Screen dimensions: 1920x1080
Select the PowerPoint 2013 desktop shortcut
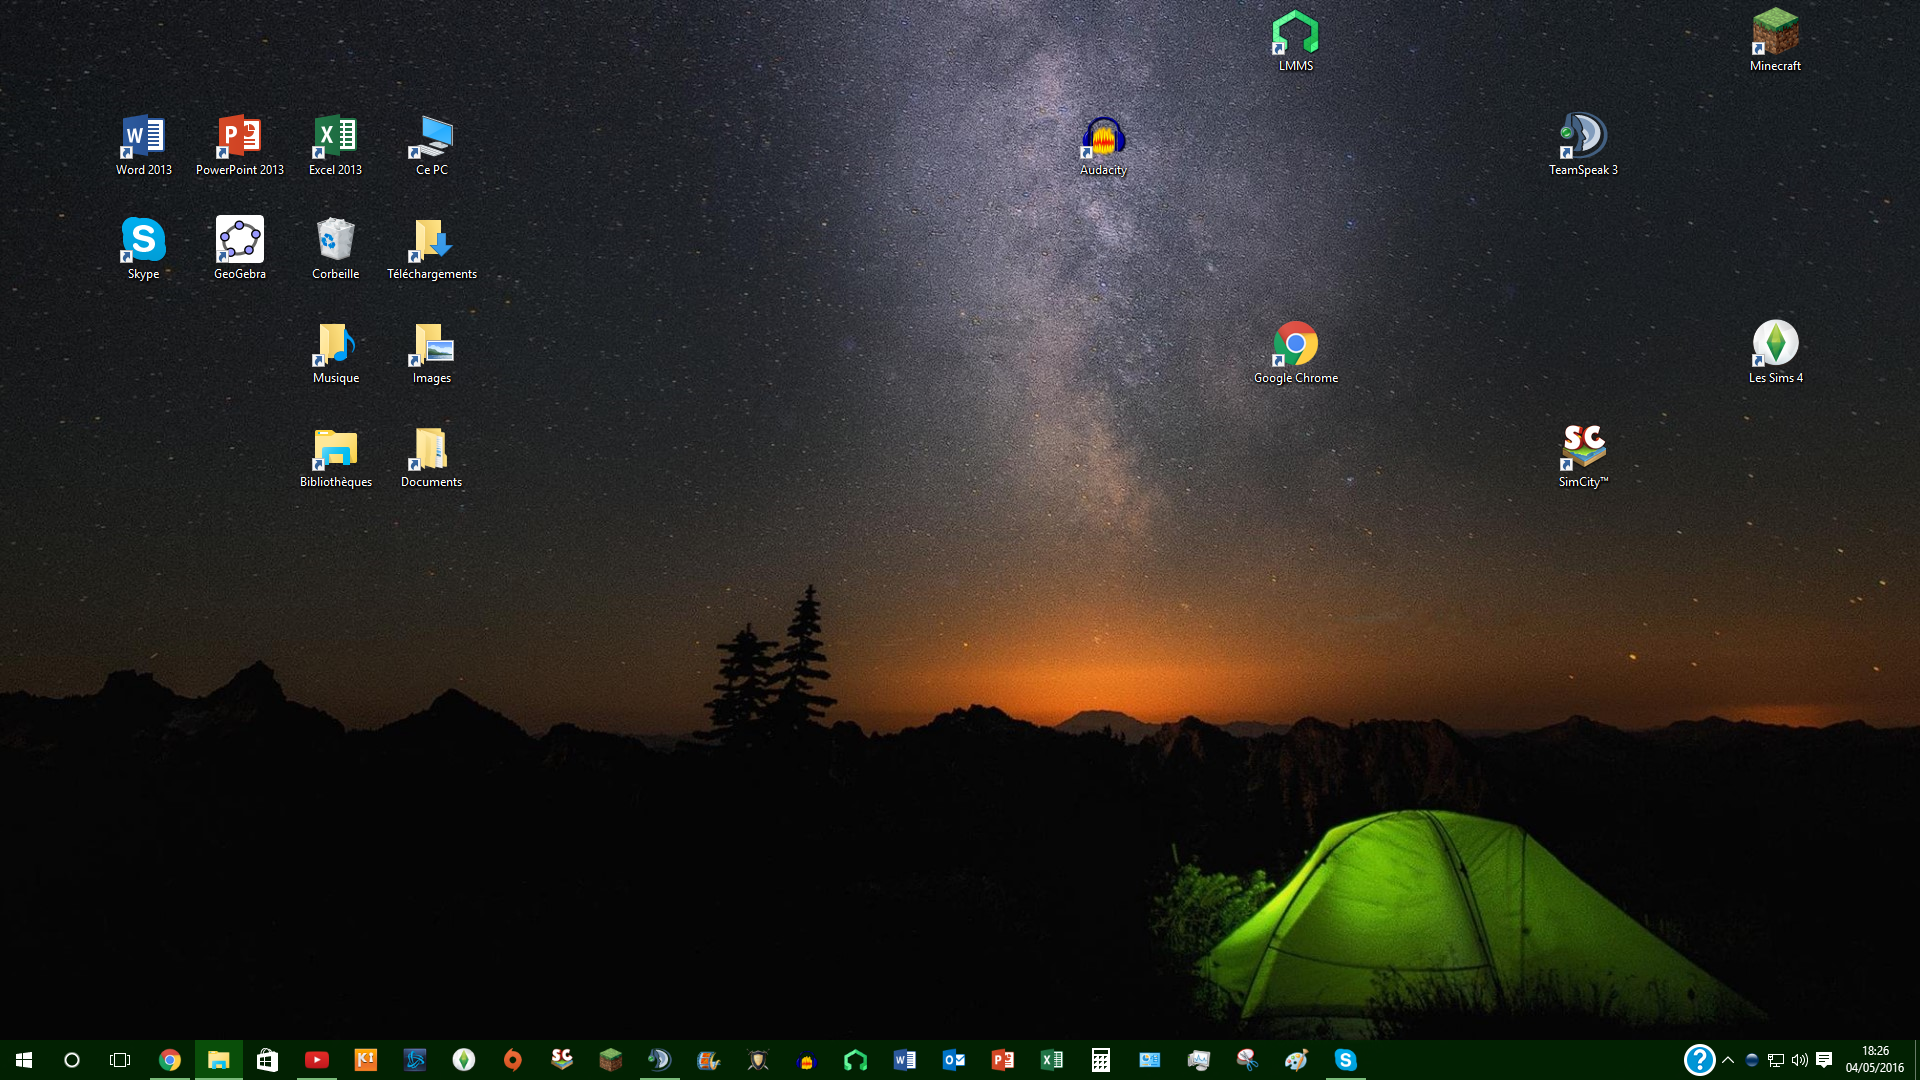239,140
